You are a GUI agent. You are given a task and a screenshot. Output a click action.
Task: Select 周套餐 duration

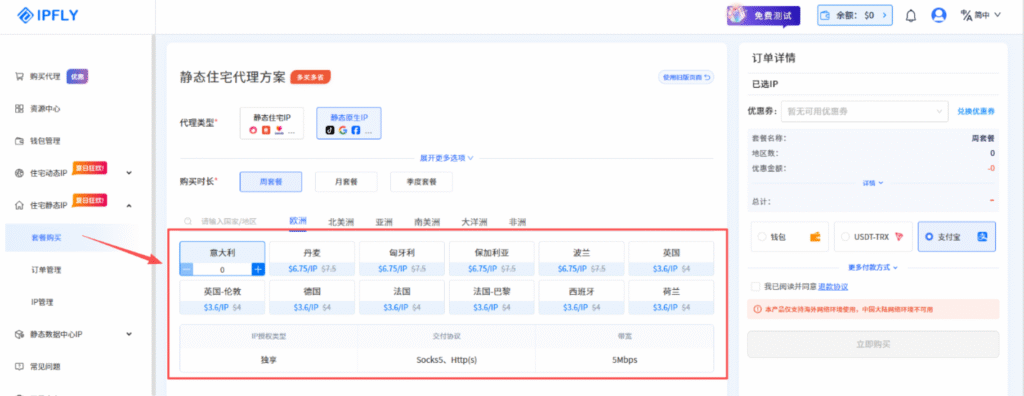[x=271, y=181]
